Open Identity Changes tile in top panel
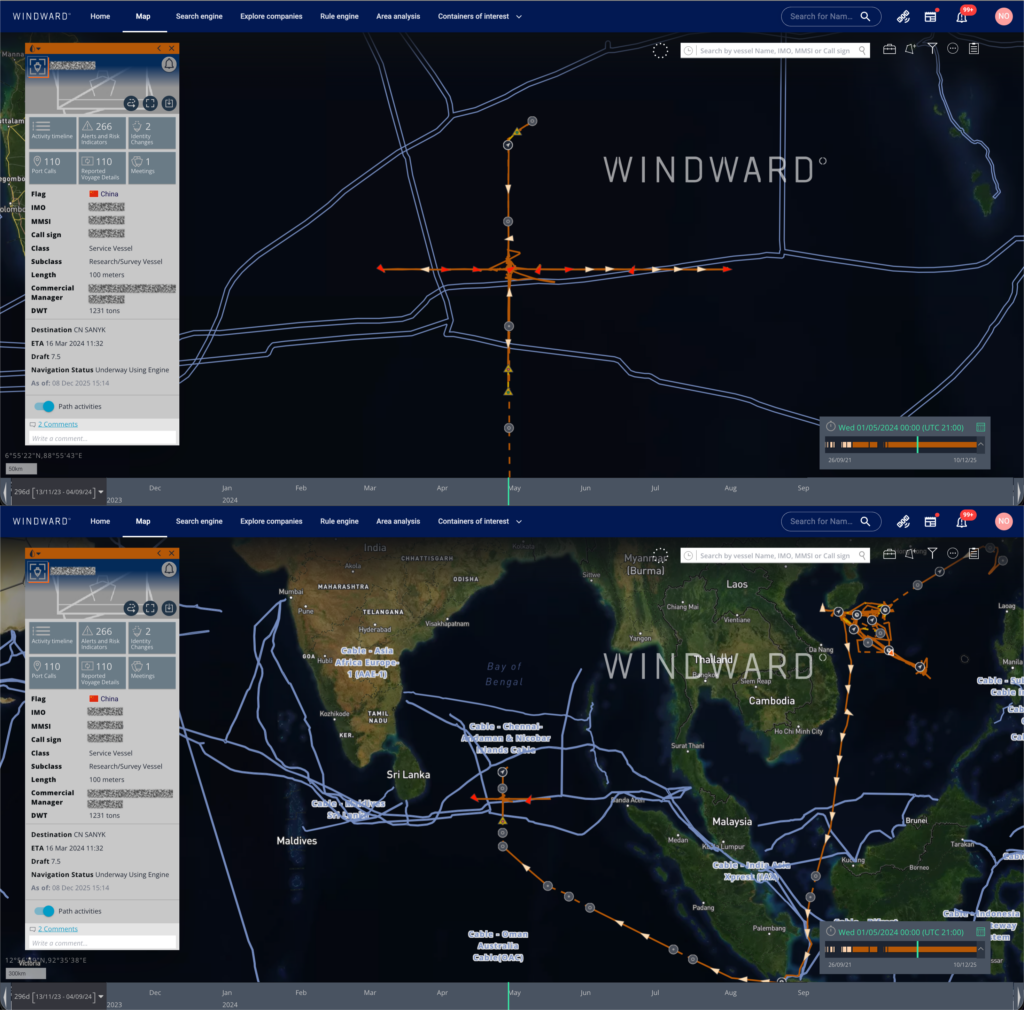This screenshot has width=1024, height=1010. tap(152, 133)
